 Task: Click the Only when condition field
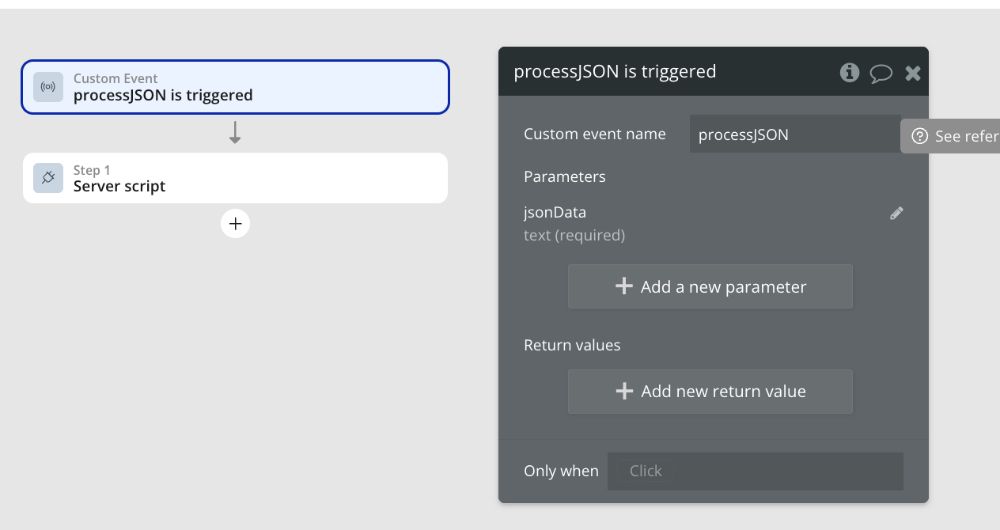pyautogui.click(x=755, y=471)
